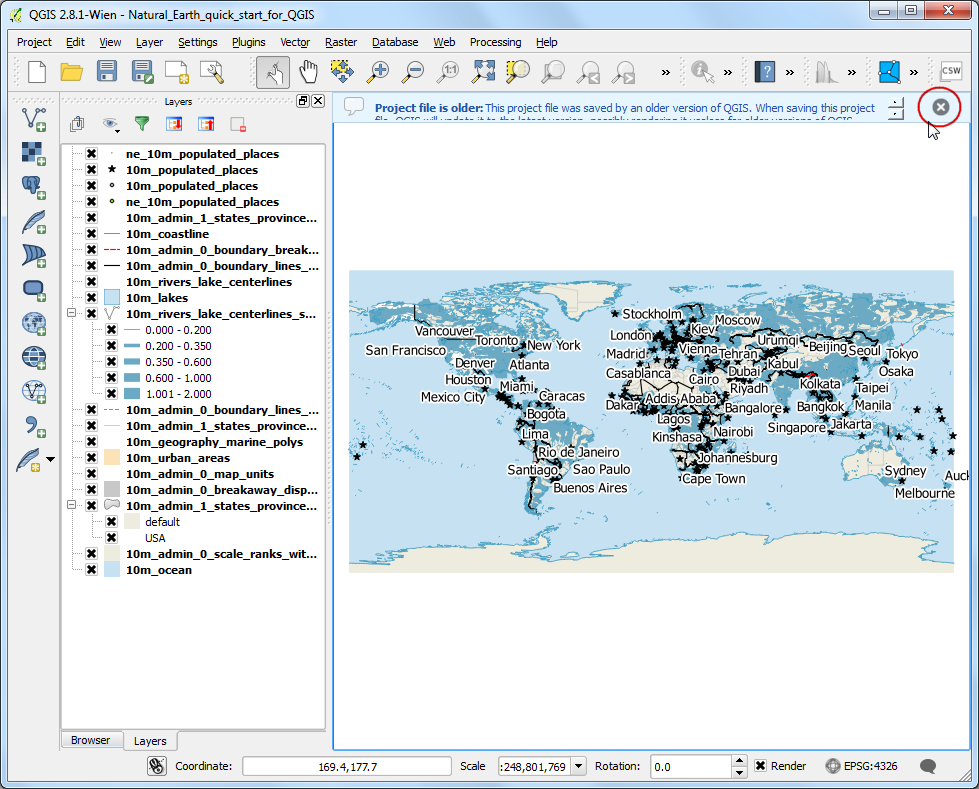Viewport: 979px width, 789px height.
Task: Click the Rotation value field
Action: point(691,766)
